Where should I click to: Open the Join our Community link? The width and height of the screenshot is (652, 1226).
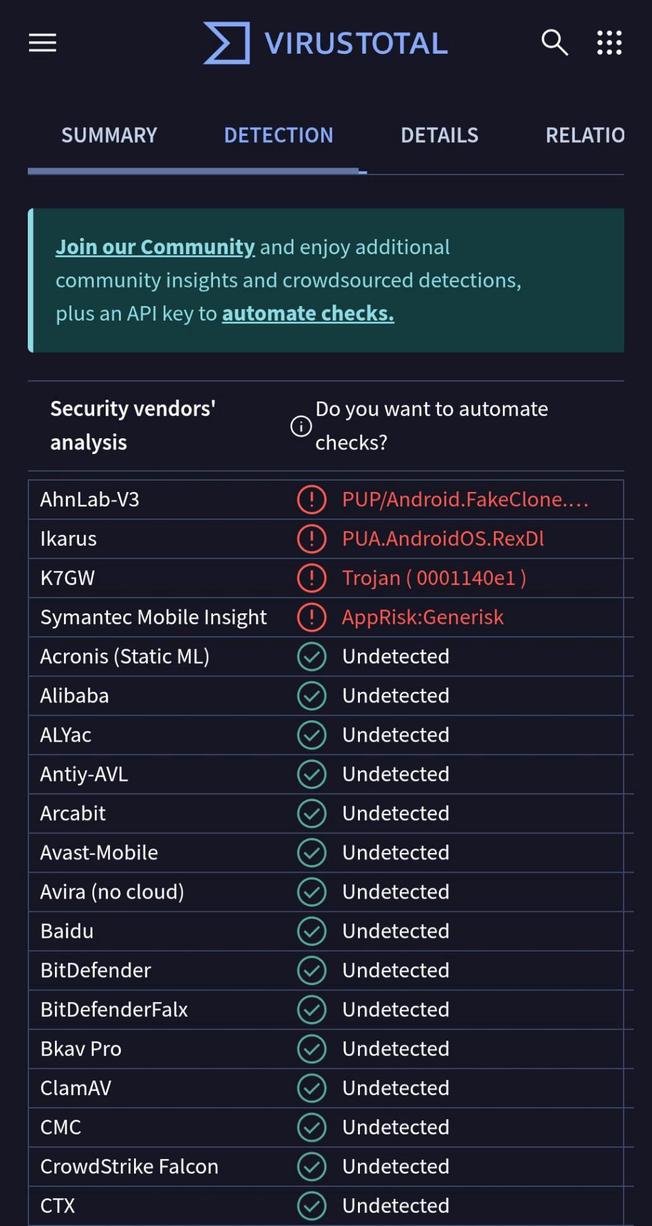click(154, 246)
